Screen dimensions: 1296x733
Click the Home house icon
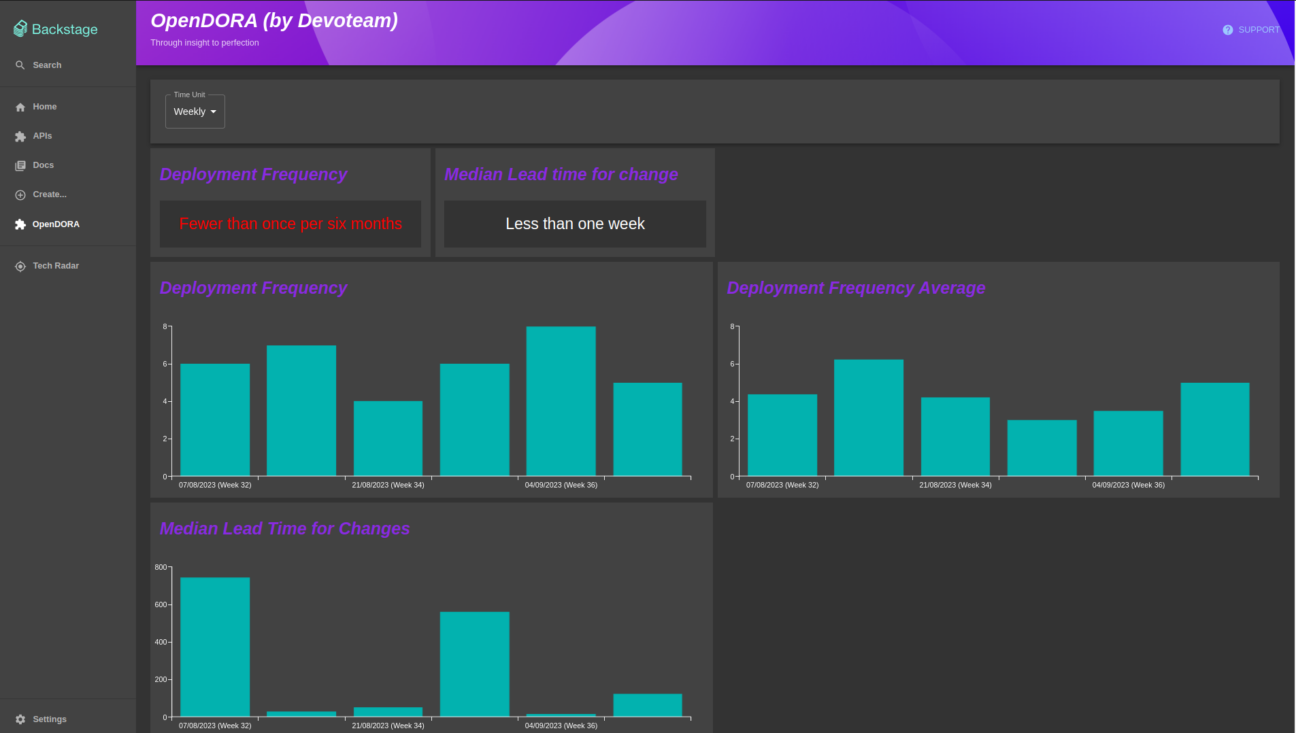click(20, 107)
